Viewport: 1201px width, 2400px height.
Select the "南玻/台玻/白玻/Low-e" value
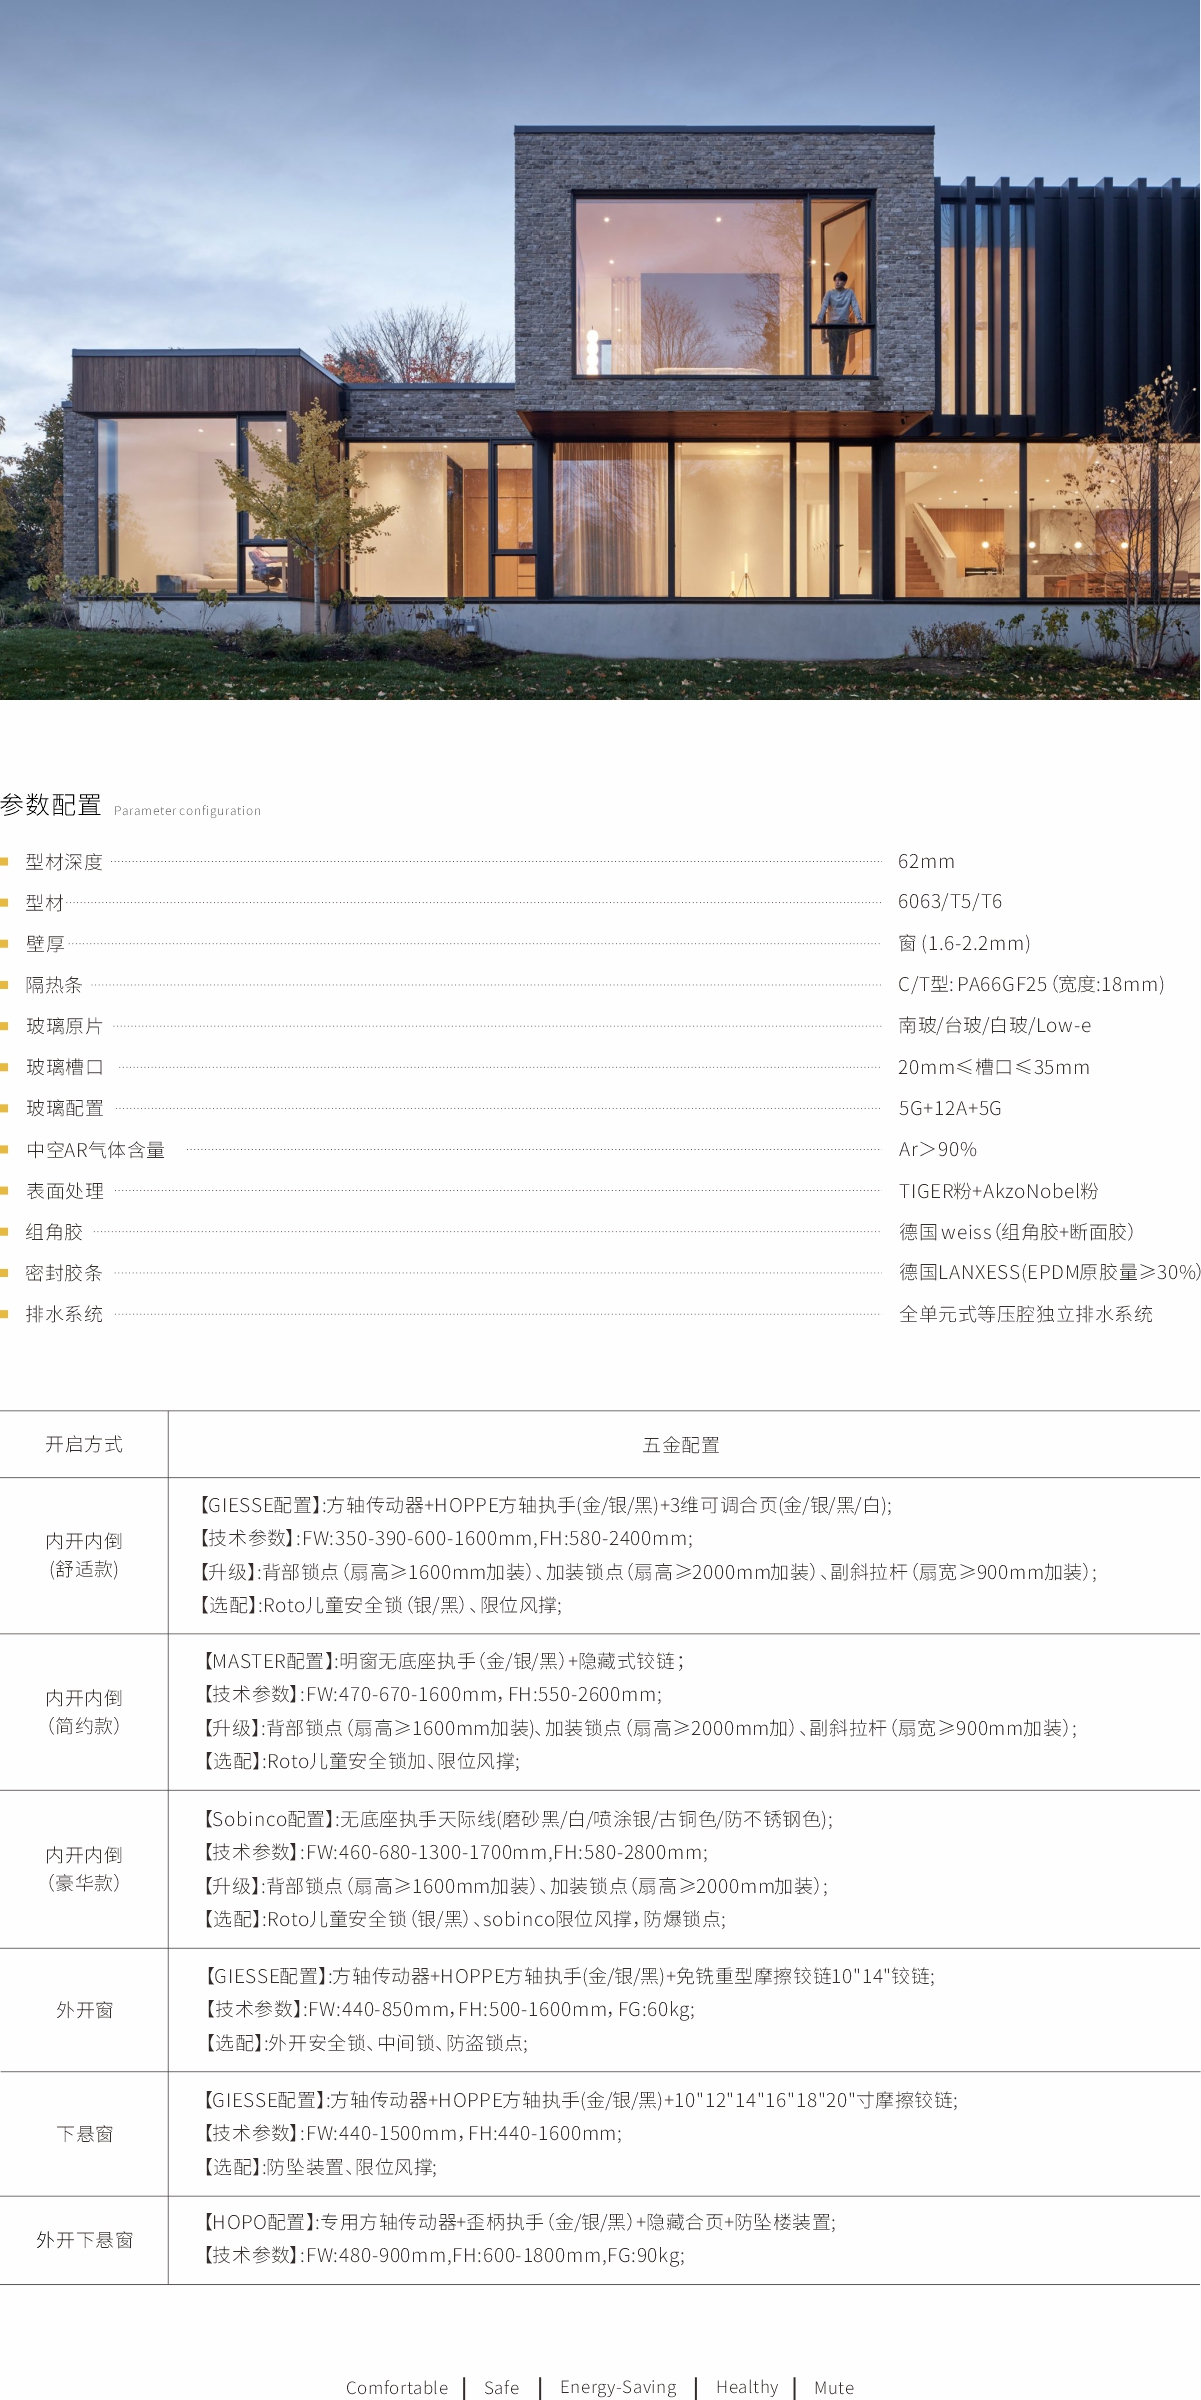click(995, 1026)
